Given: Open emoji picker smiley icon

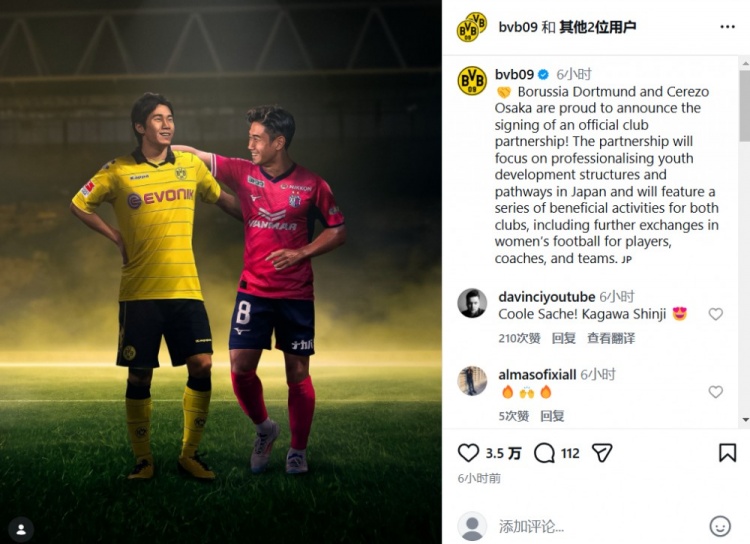Looking at the screenshot, I should tap(720, 526).
